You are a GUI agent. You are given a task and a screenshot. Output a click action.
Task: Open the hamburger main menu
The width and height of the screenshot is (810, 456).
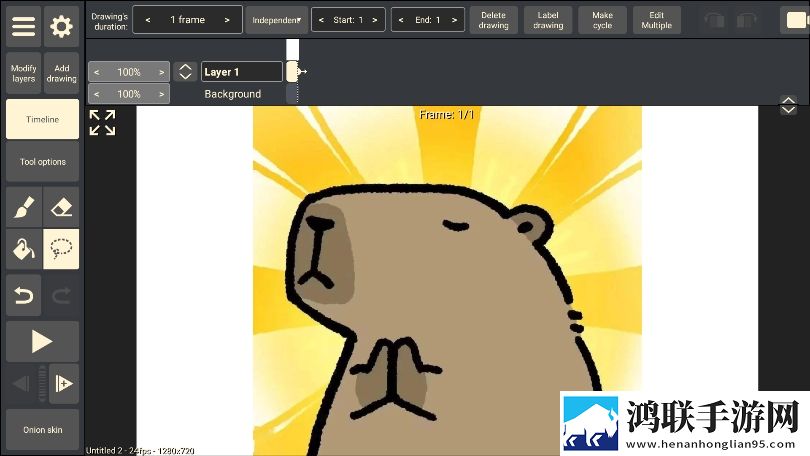[23, 26]
